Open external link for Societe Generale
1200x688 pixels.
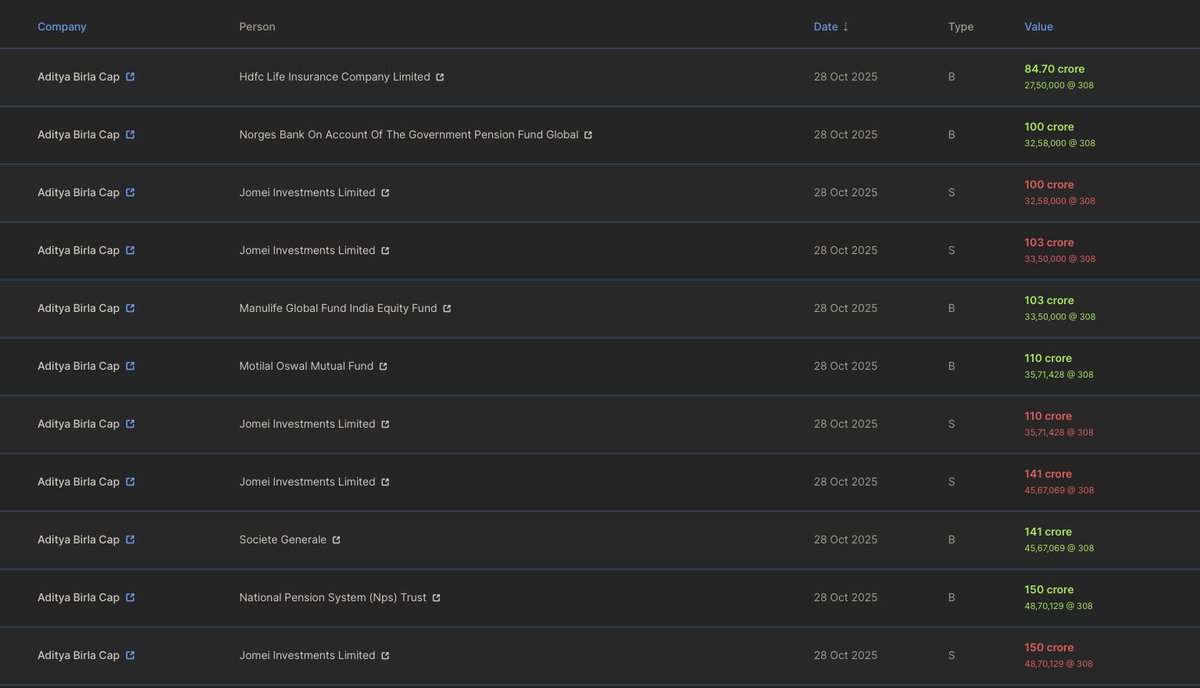pos(335,538)
